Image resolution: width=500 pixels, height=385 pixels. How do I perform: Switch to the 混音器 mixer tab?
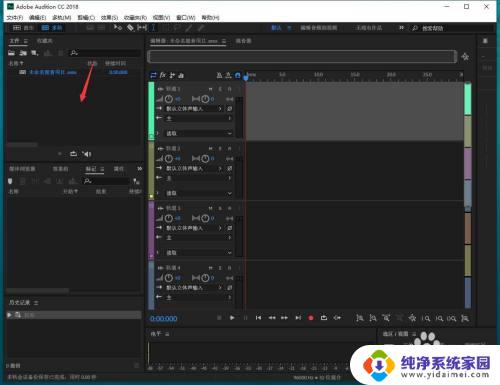pos(243,41)
